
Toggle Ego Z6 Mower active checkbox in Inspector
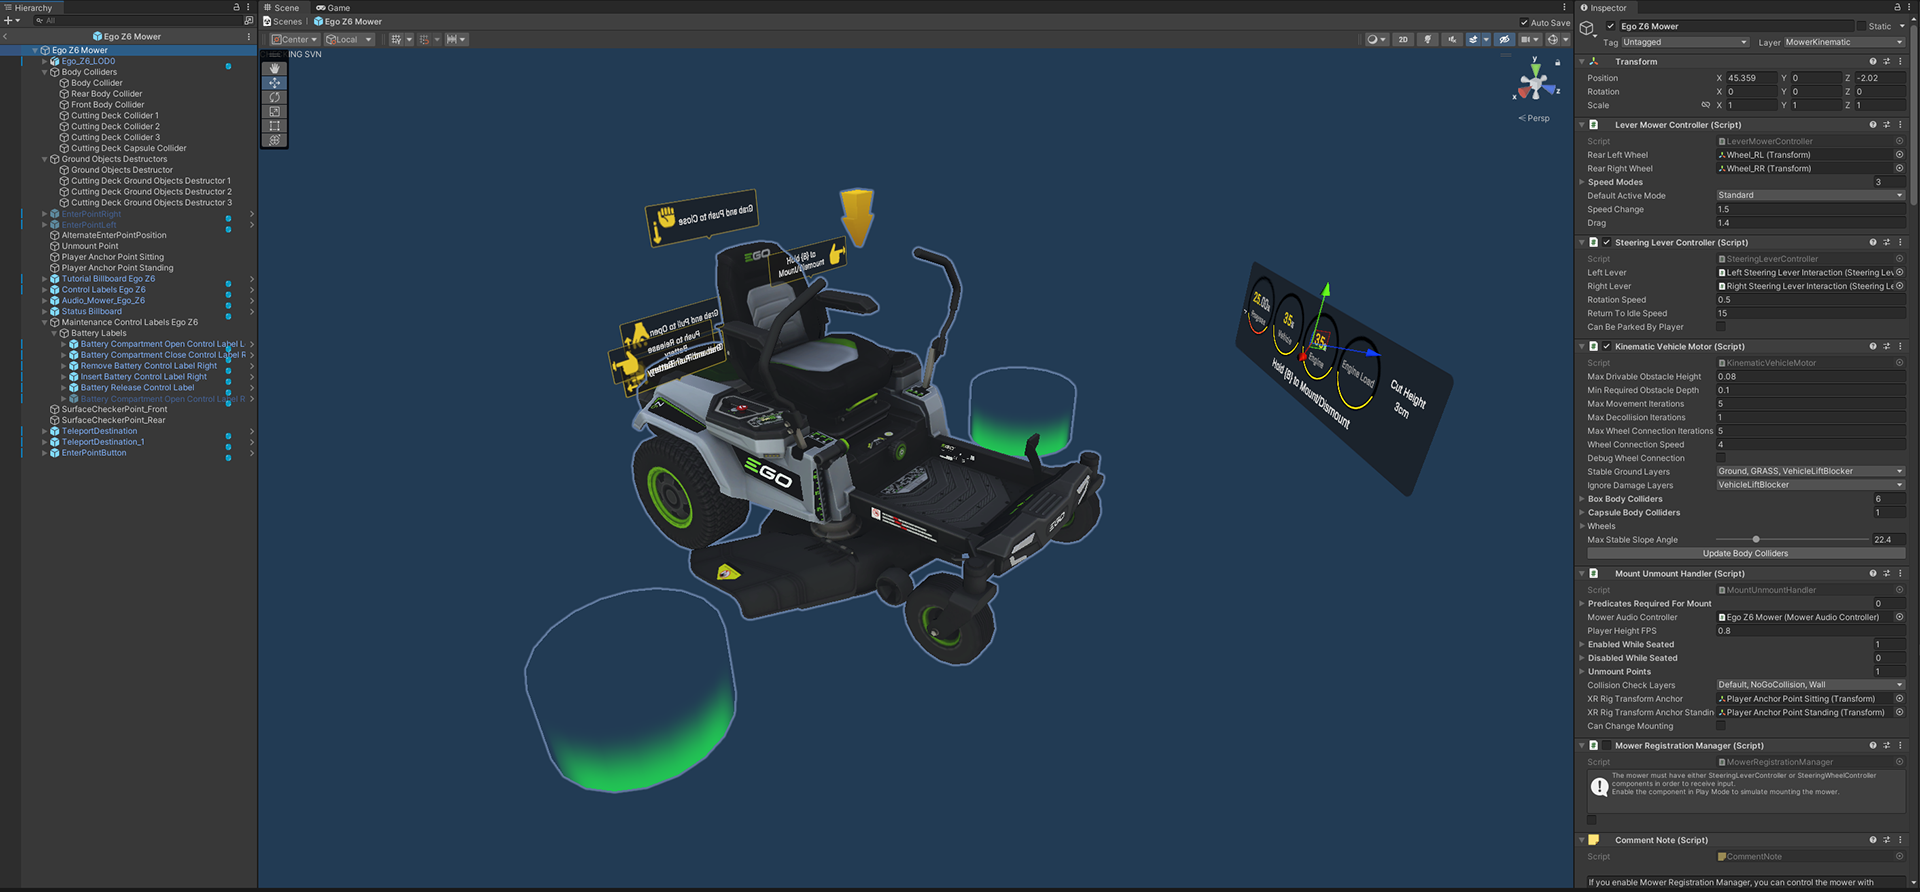pyautogui.click(x=1611, y=26)
